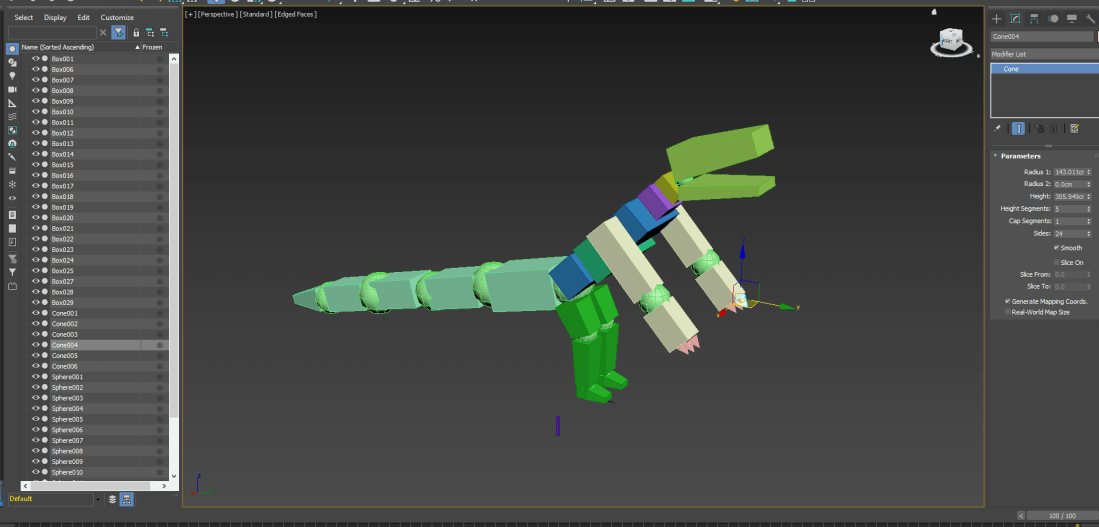The width and height of the screenshot is (1099, 527).
Task: Toggle Display Geometry filter icon in Scene Explorer
Action: pyautogui.click(x=12, y=49)
